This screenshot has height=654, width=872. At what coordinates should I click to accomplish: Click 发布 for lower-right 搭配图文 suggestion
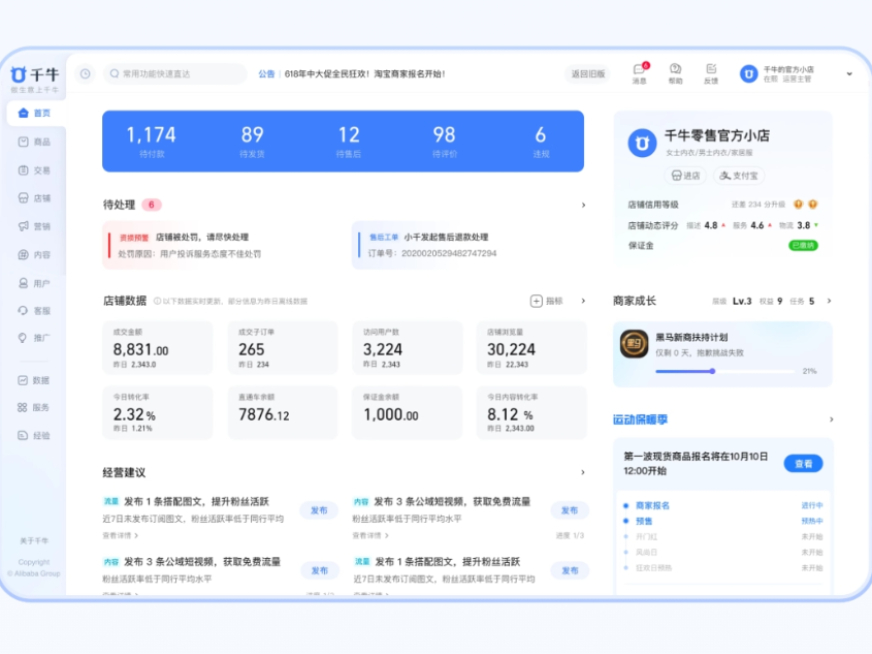pos(569,570)
